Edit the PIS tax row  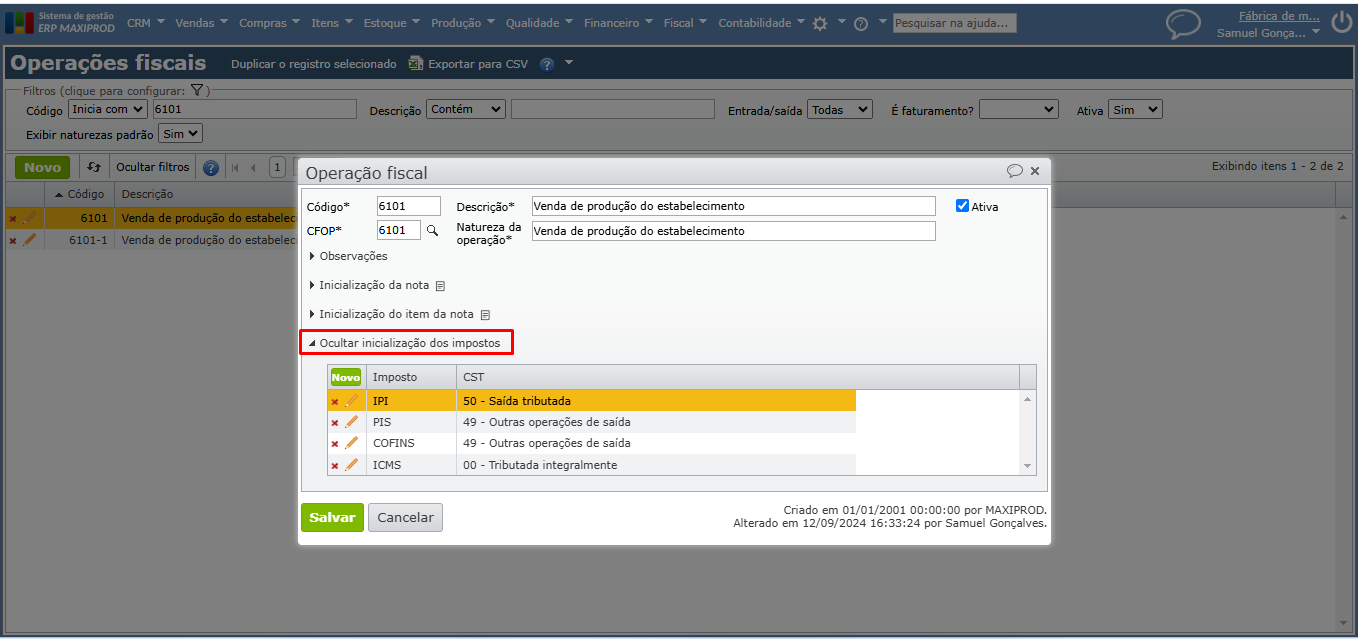351,422
